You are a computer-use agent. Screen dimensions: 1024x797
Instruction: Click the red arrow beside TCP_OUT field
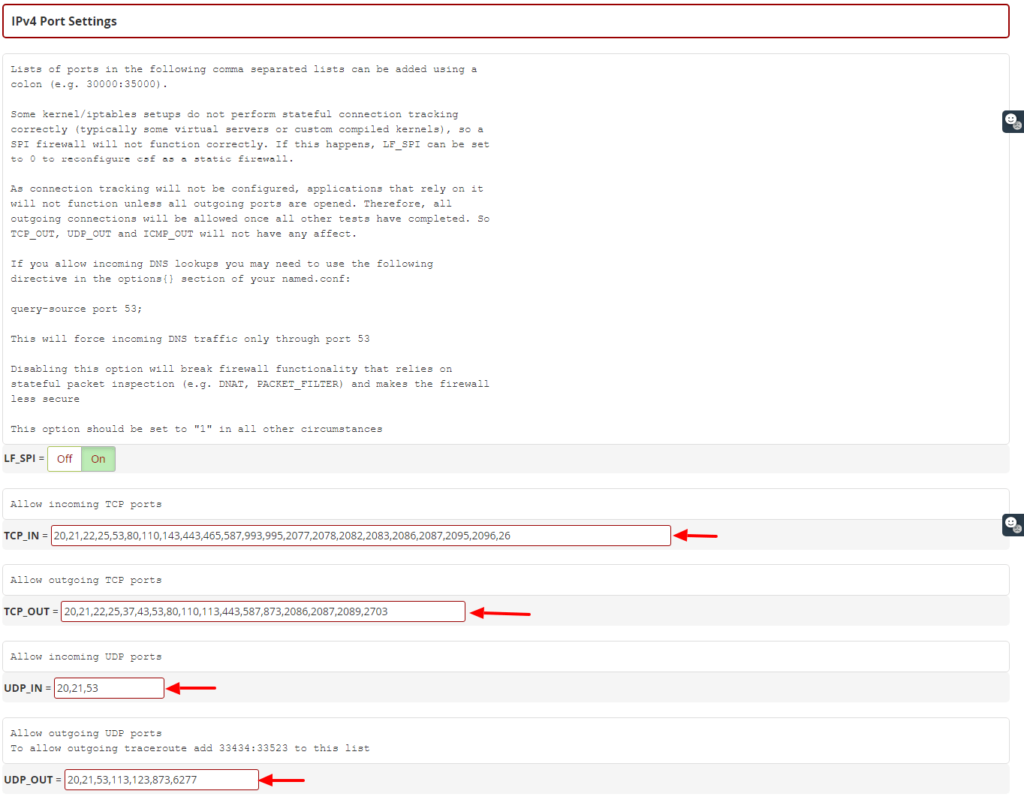[x=500, y=612]
